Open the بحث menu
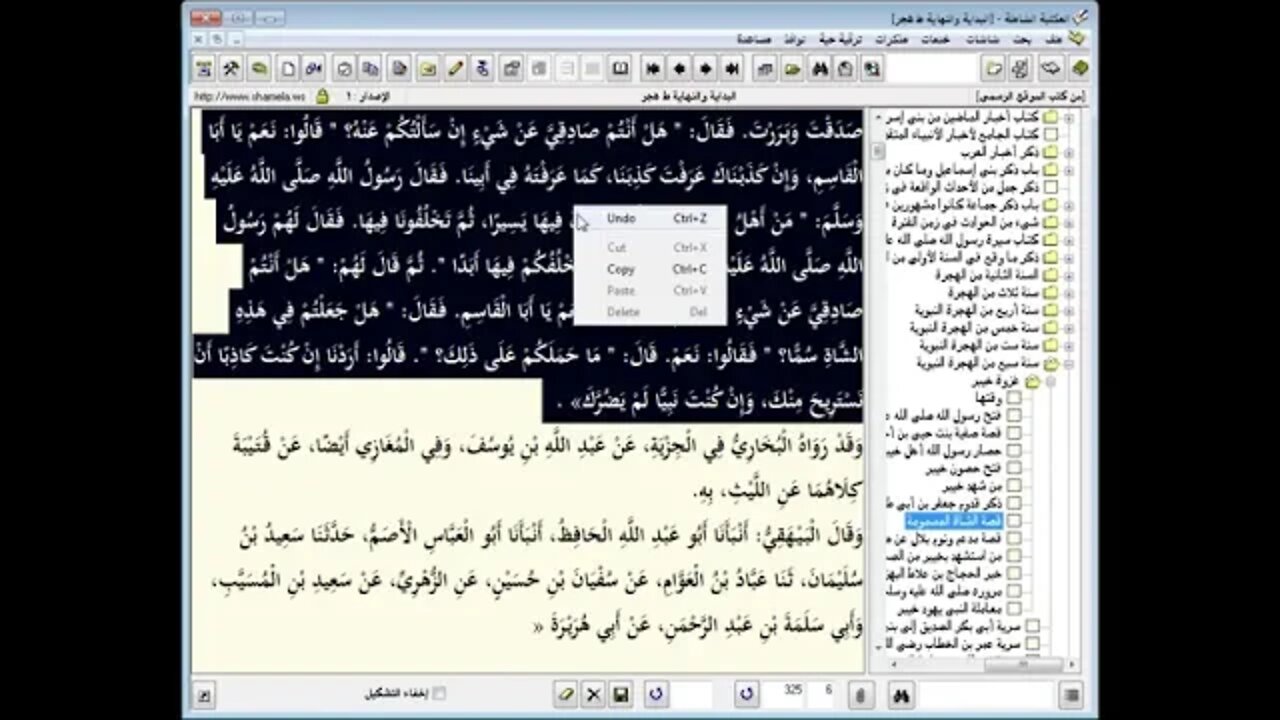The height and width of the screenshot is (720, 1280). pyautogui.click(x=1022, y=39)
